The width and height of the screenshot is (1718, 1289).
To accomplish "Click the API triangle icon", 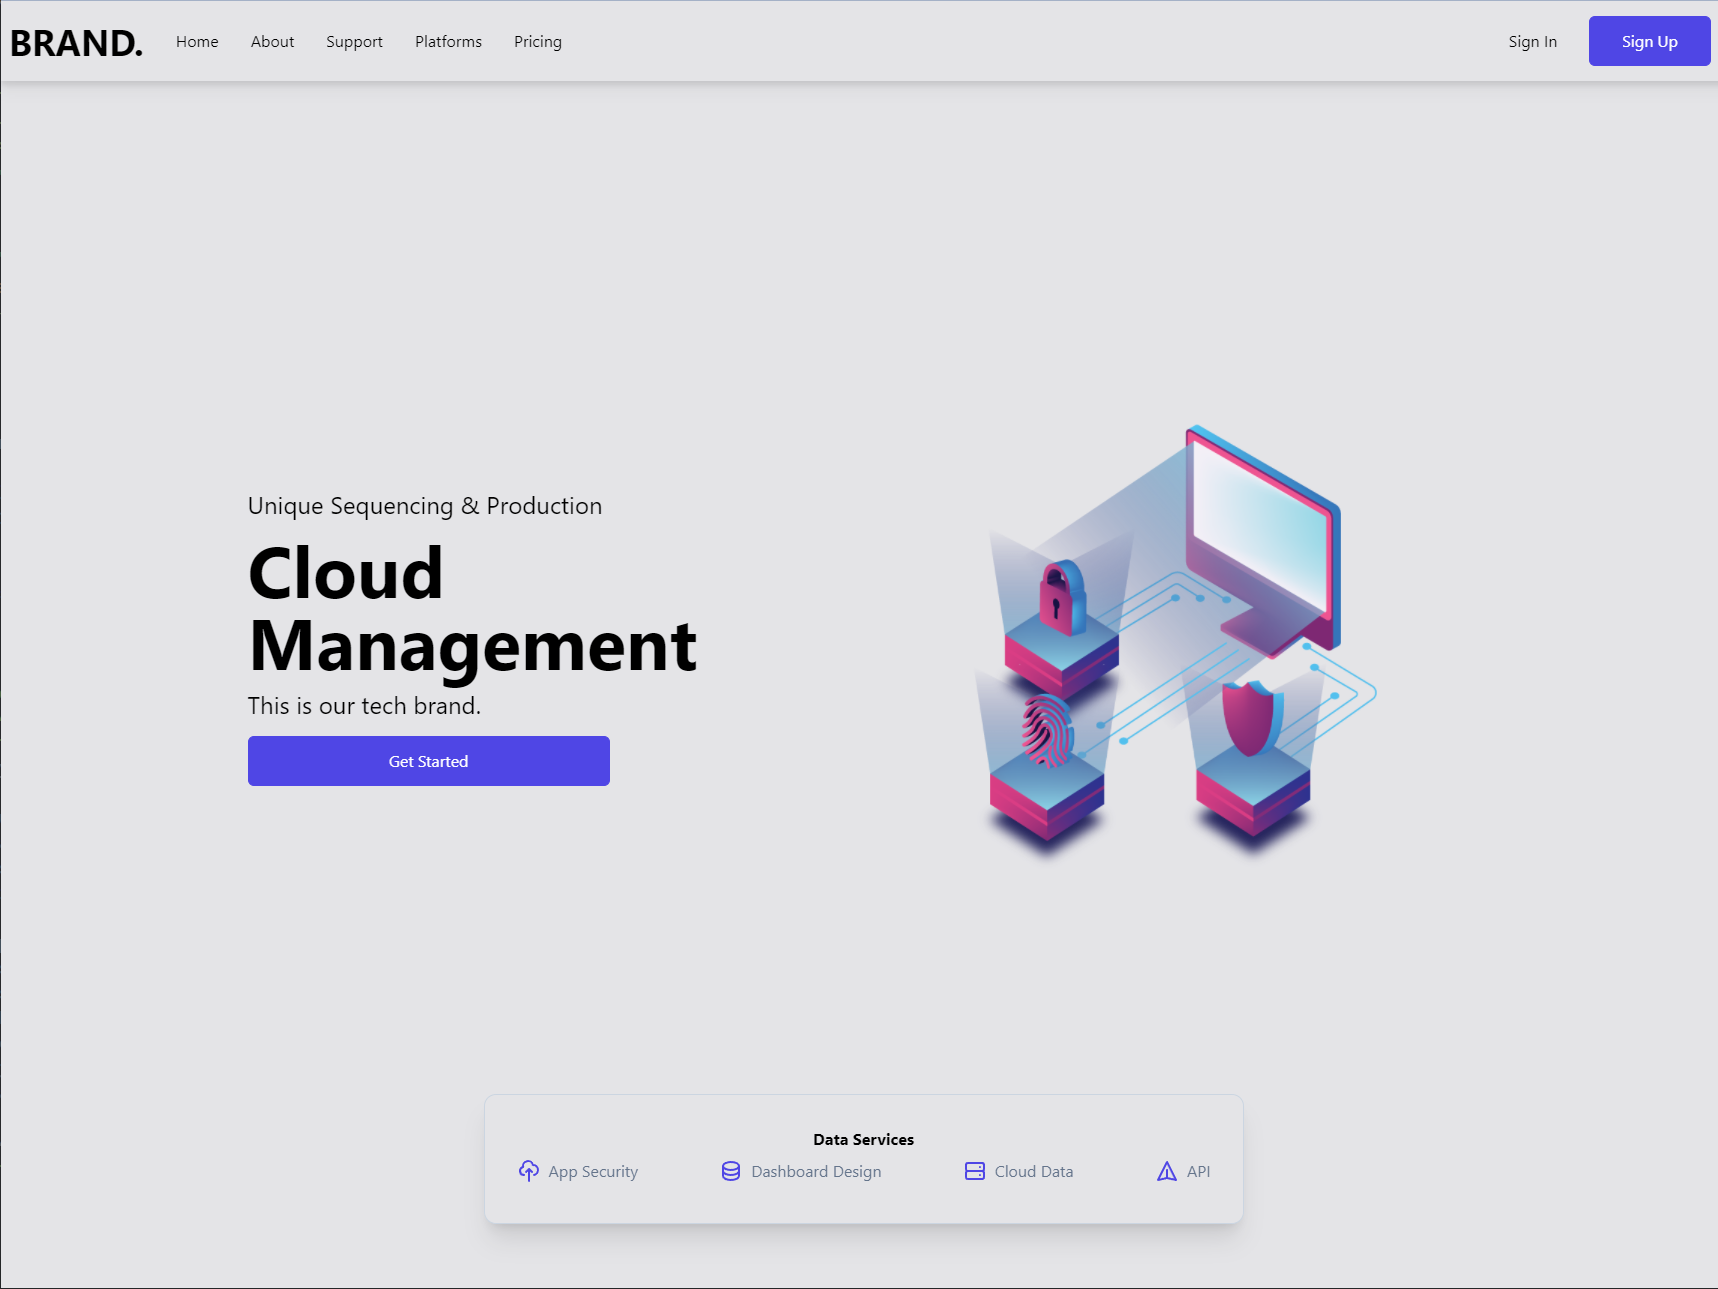I will [x=1167, y=1171].
